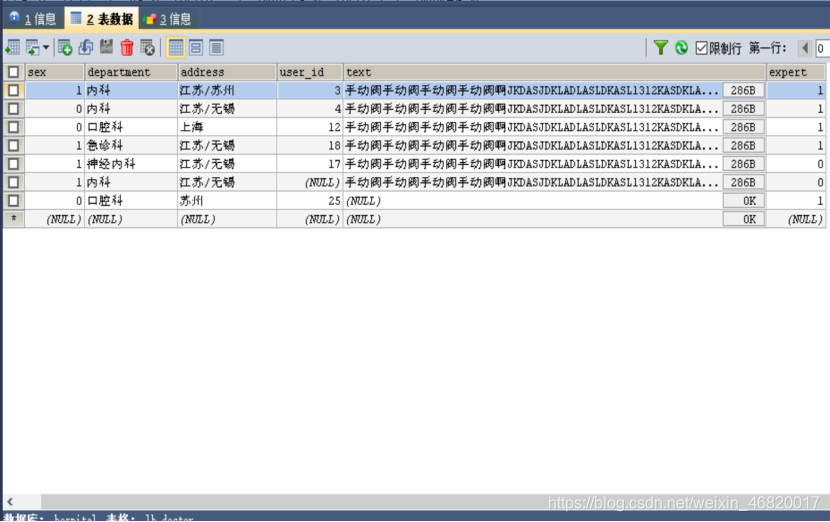
Task: Check the 内科 row with NULL user_id
Action: tap(14, 182)
